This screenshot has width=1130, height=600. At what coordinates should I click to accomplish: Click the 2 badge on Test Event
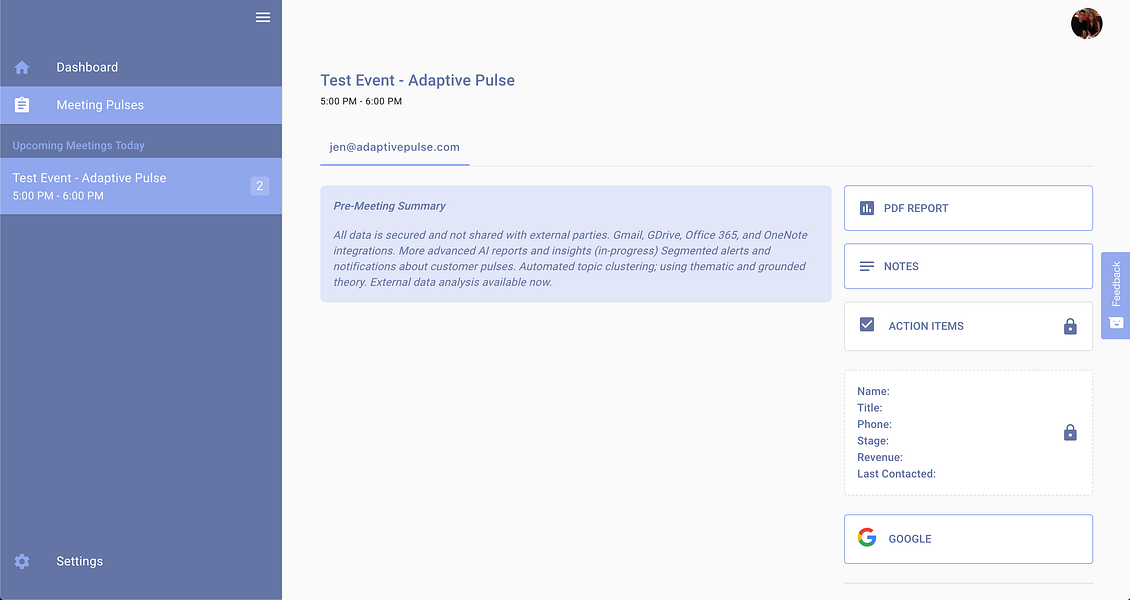tap(260, 185)
